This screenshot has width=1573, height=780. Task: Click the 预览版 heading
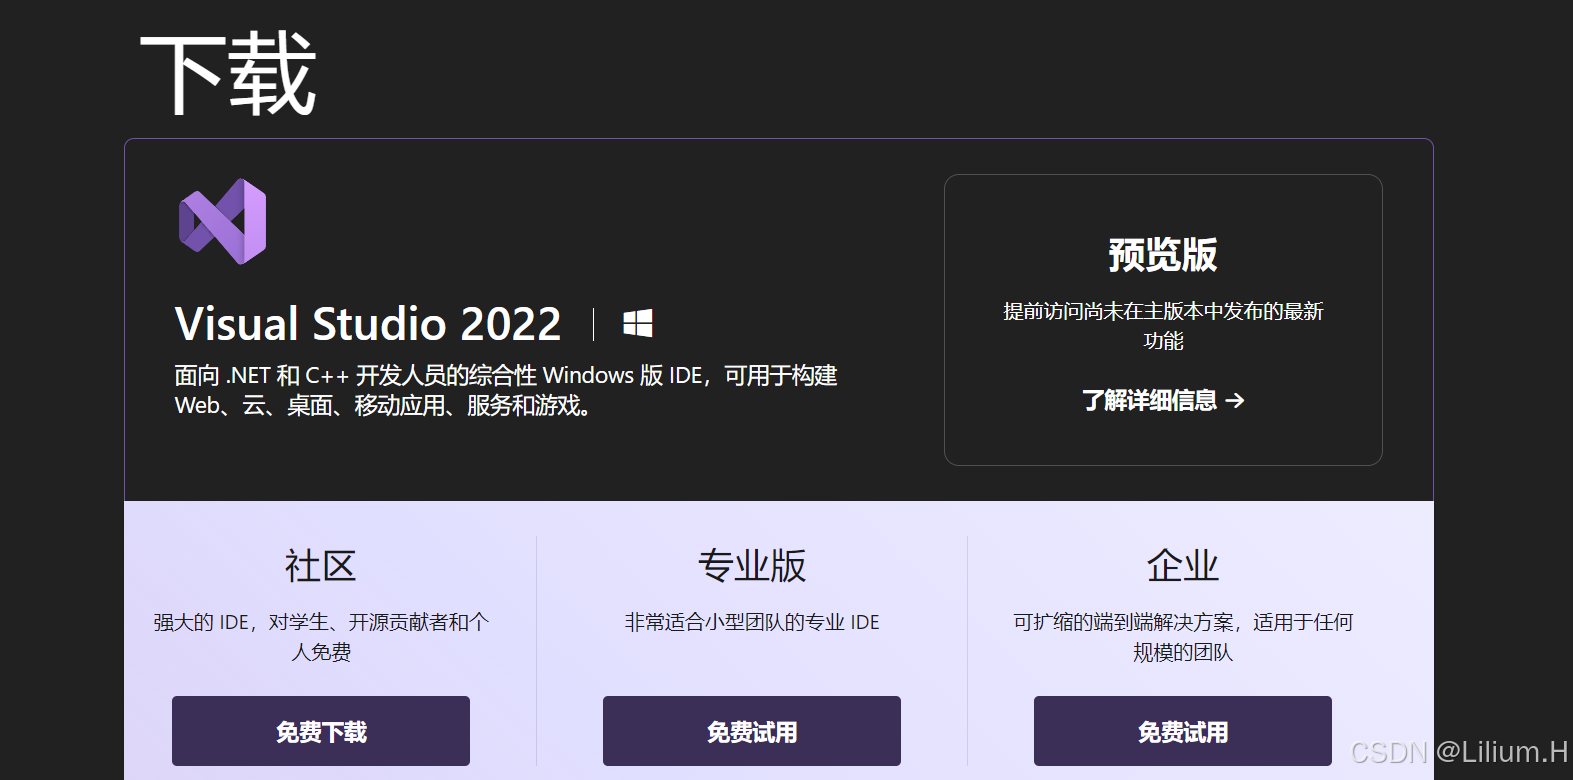point(1163,254)
